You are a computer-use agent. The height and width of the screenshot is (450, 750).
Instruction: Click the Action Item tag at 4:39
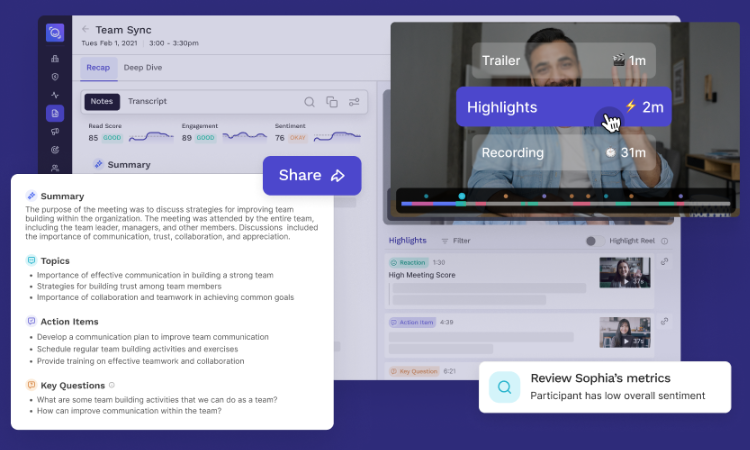[412, 322]
